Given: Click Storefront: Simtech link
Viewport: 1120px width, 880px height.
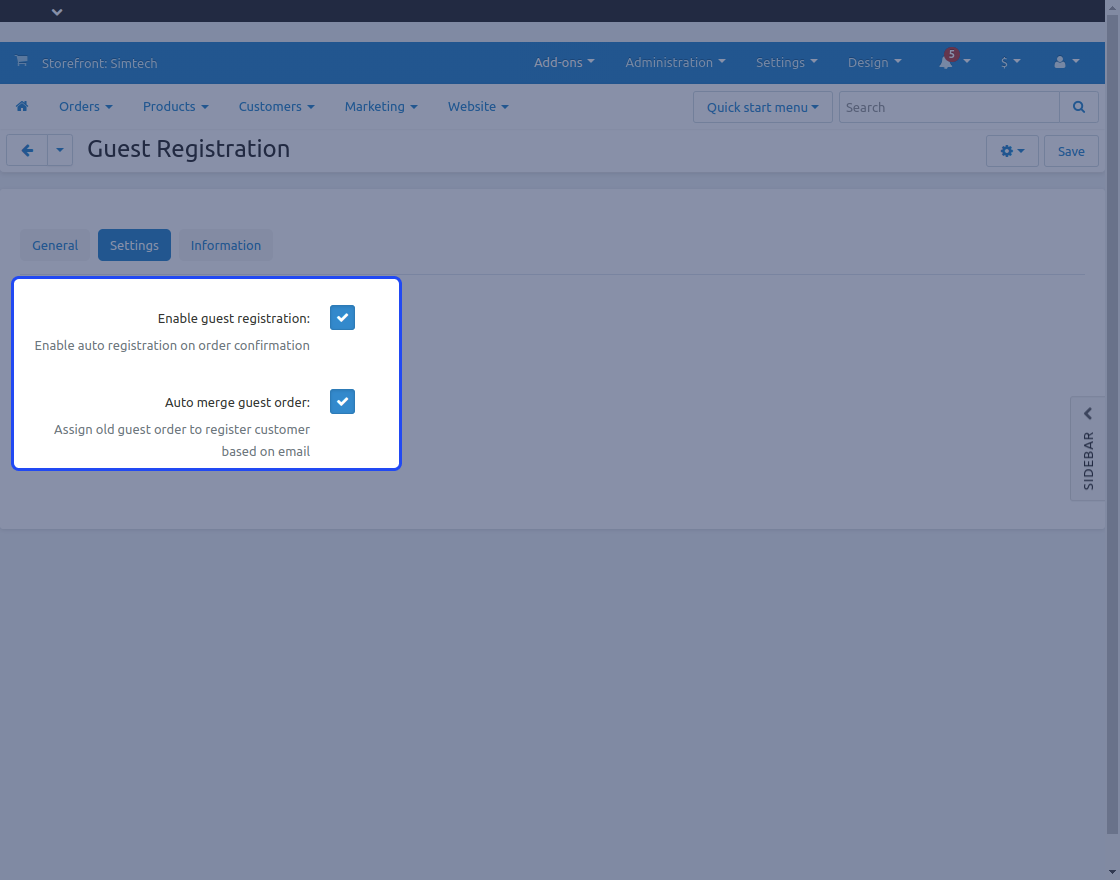Looking at the screenshot, I should click(99, 64).
